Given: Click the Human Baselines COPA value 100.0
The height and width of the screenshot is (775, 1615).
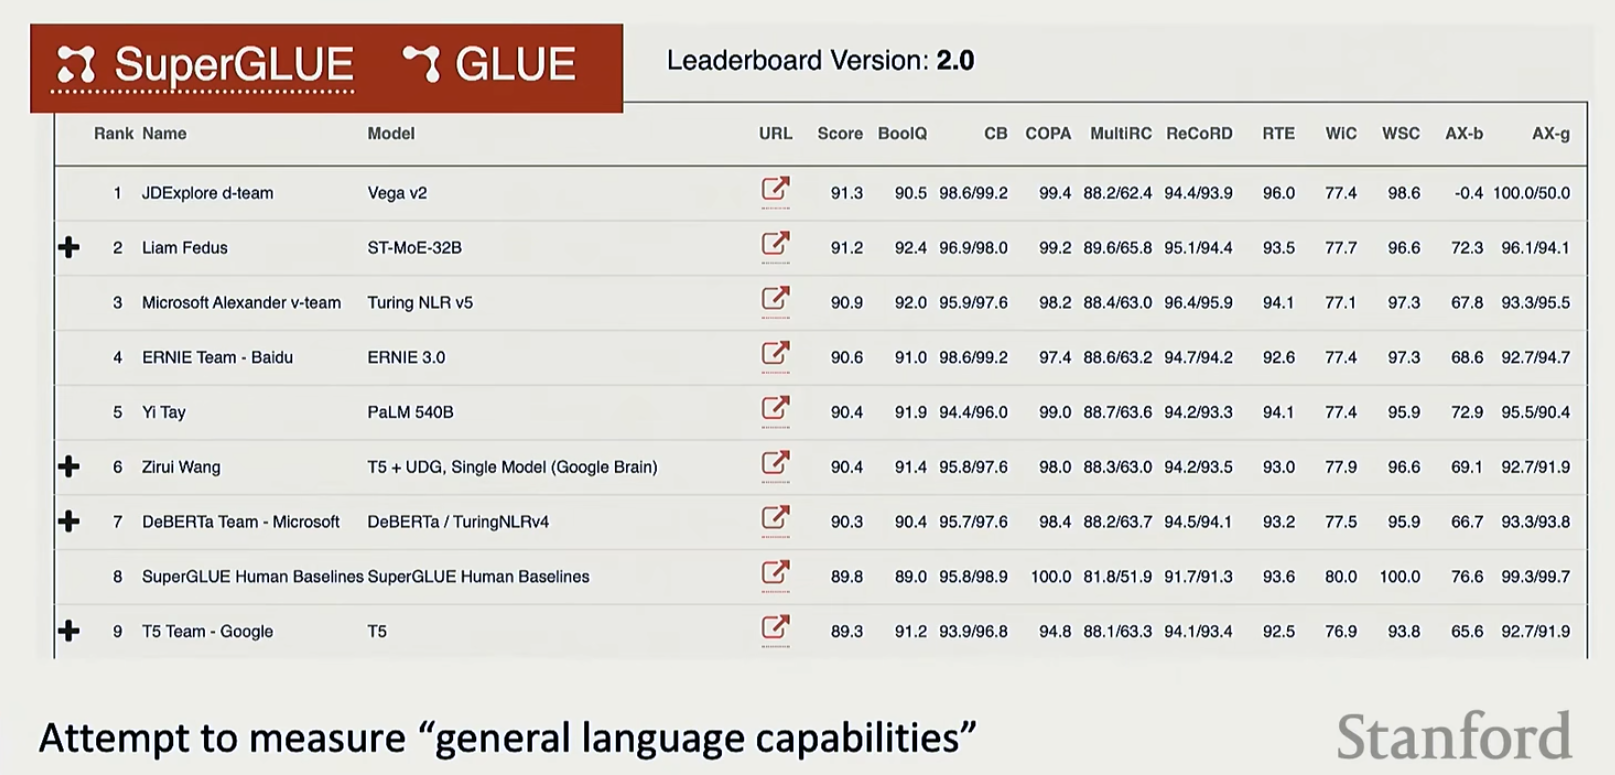Looking at the screenshot, I should pyautogui.click(x=1051, y=577).
